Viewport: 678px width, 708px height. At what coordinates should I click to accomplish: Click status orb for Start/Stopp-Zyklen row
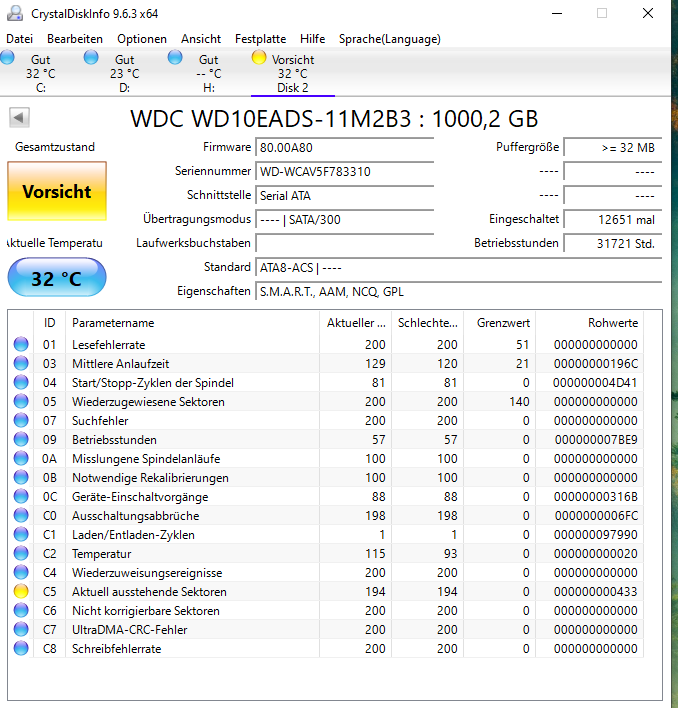[21, 382]
